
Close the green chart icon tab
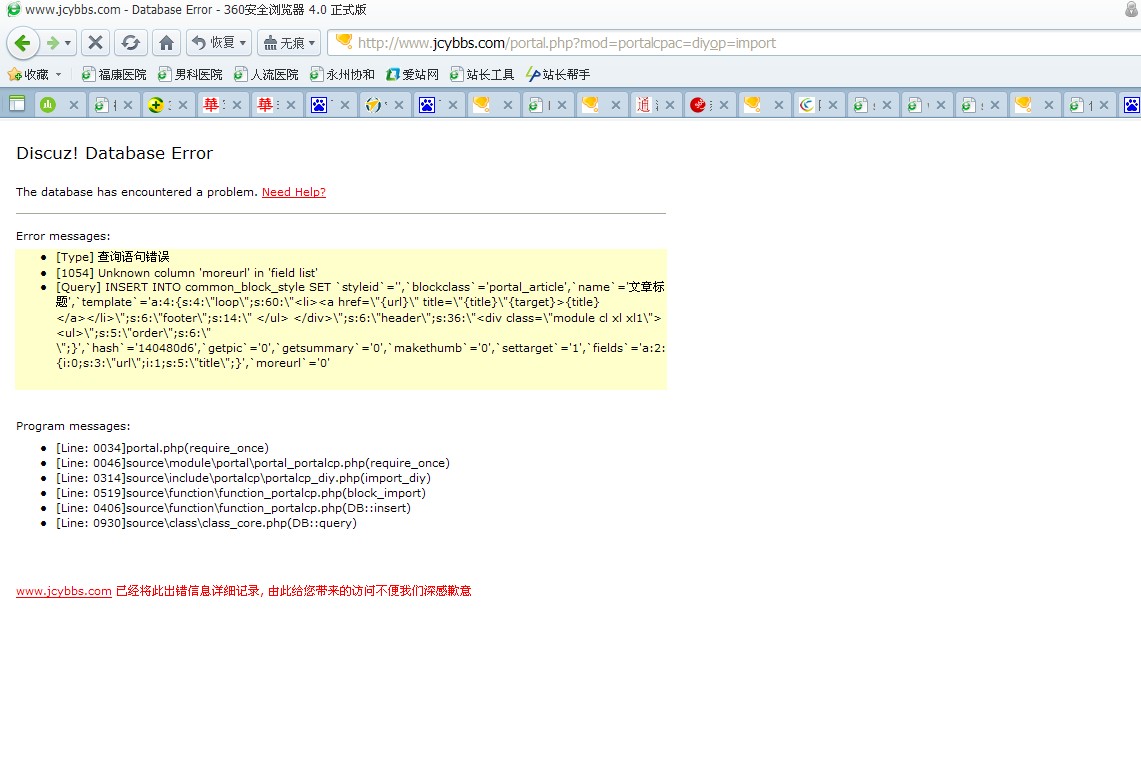(x=73, y=105)
